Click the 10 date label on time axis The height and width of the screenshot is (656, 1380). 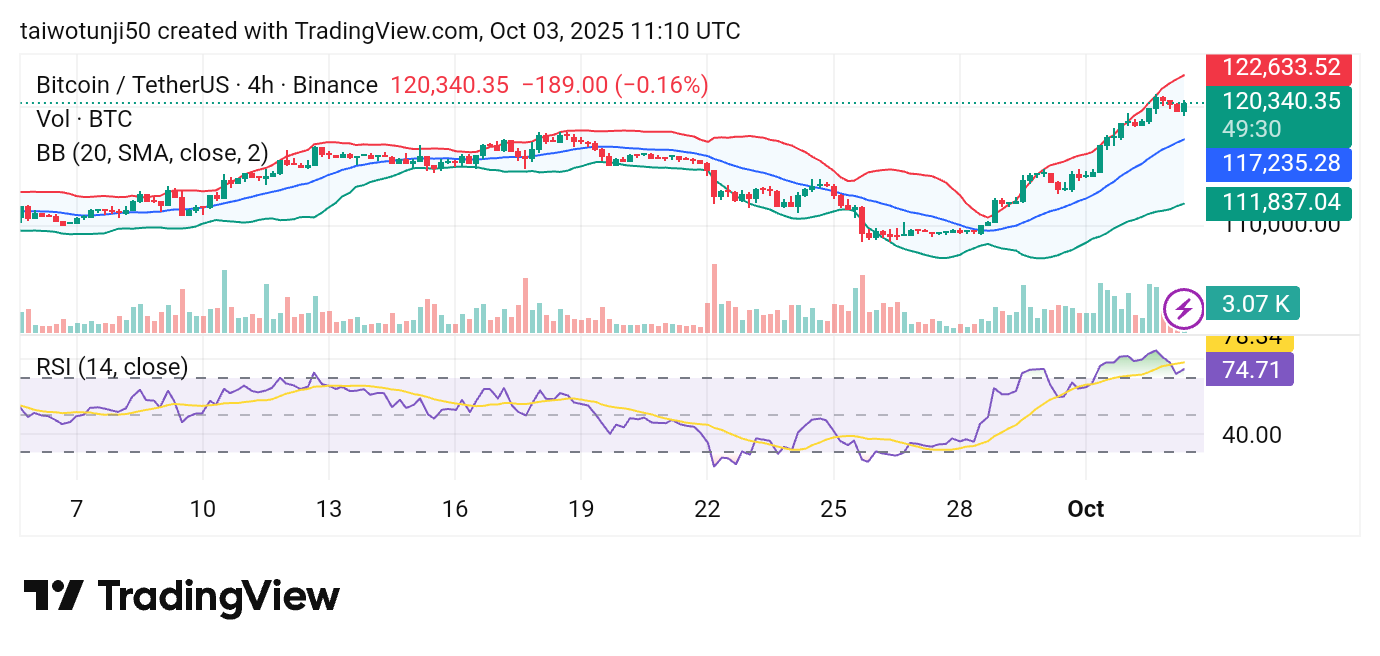(x=202, y=509)
